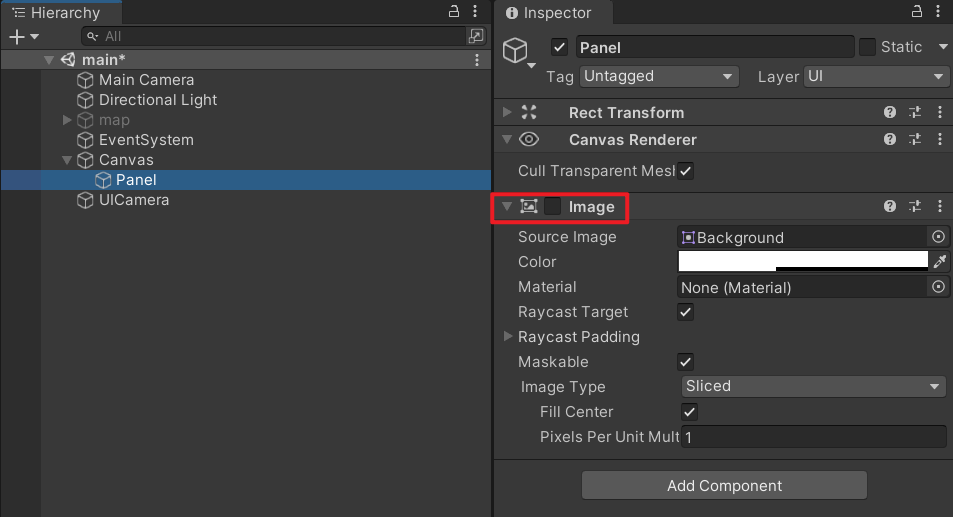This screenshot has width=953, height=517.
Task: Open the Material object picker
Action: tap(938, 287)
